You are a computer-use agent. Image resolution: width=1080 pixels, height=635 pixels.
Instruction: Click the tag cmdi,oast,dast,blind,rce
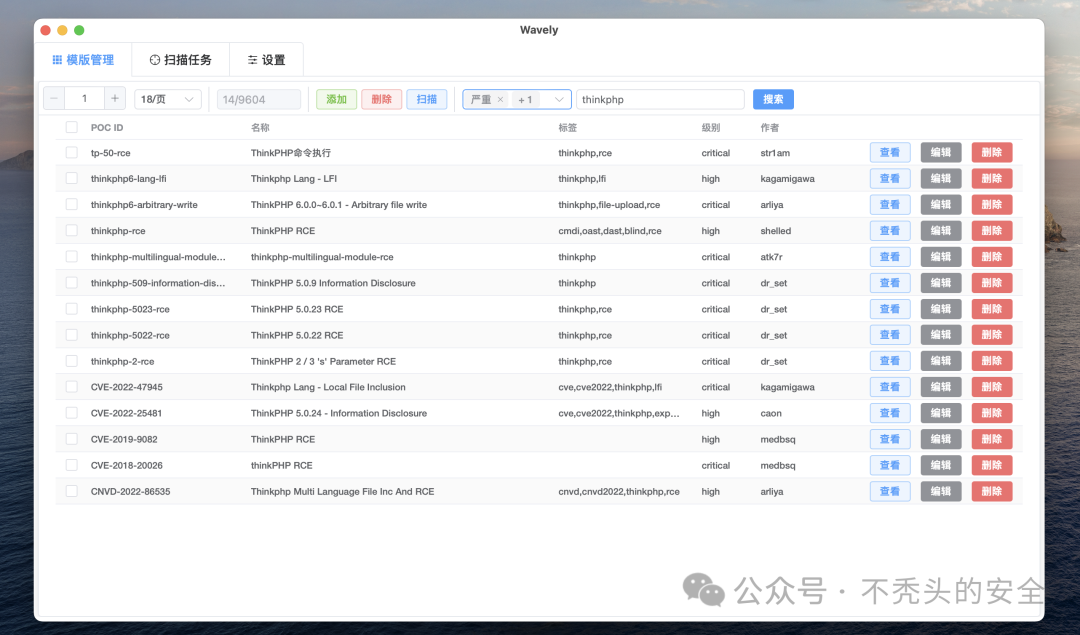(x=610, y=231)
